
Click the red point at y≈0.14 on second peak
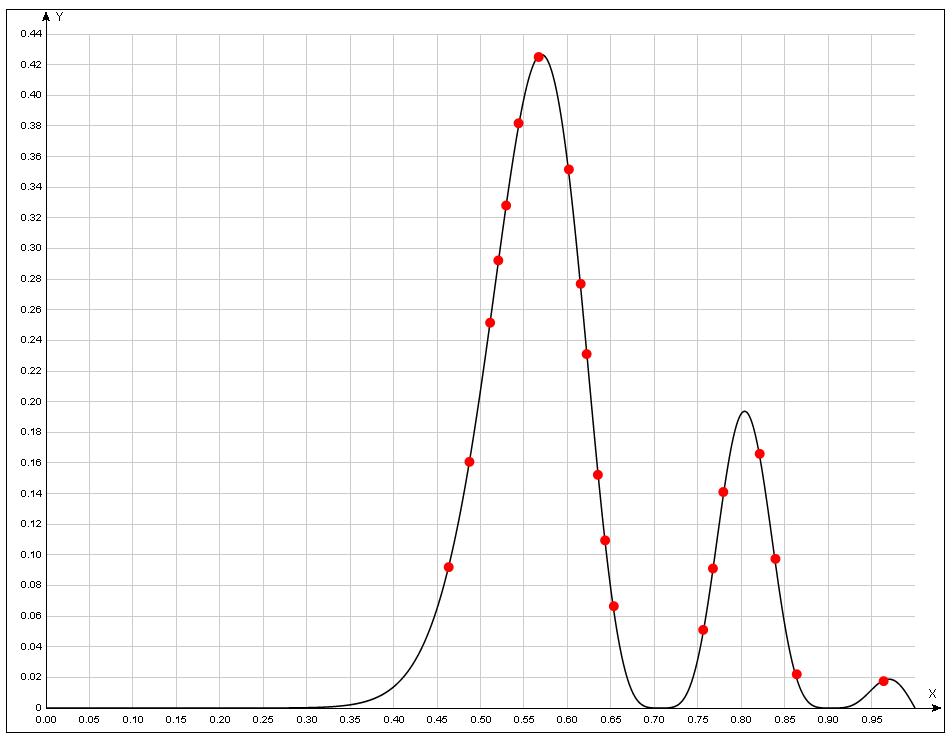(724, 492)
